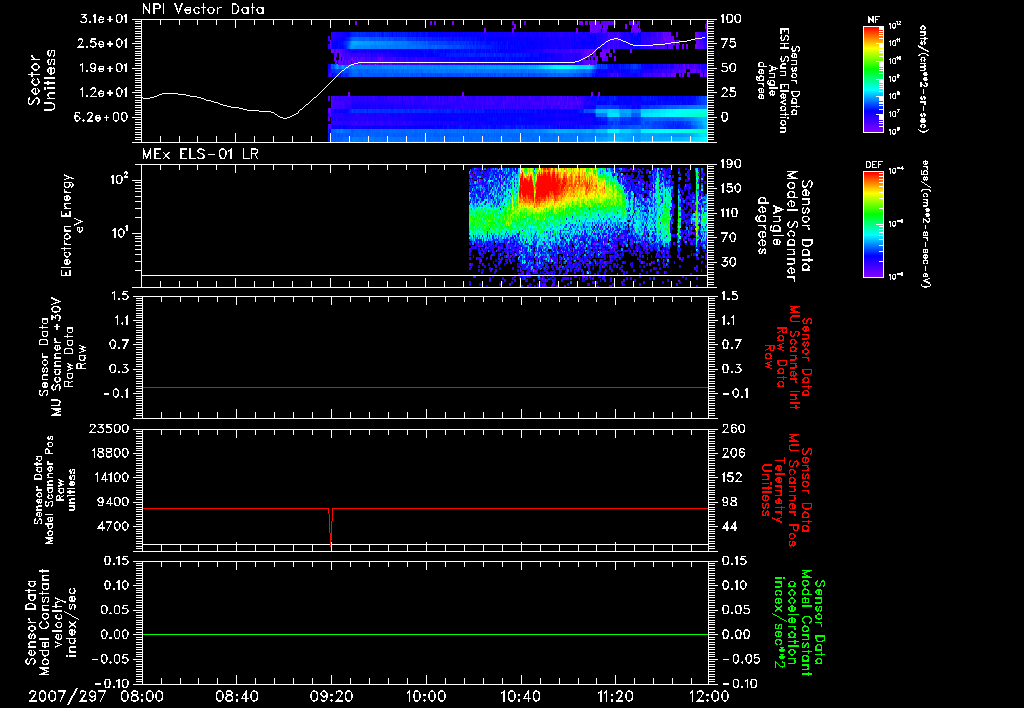Click the 44 tick on Scanner Pos Telemetry axis

pos(729,526)
